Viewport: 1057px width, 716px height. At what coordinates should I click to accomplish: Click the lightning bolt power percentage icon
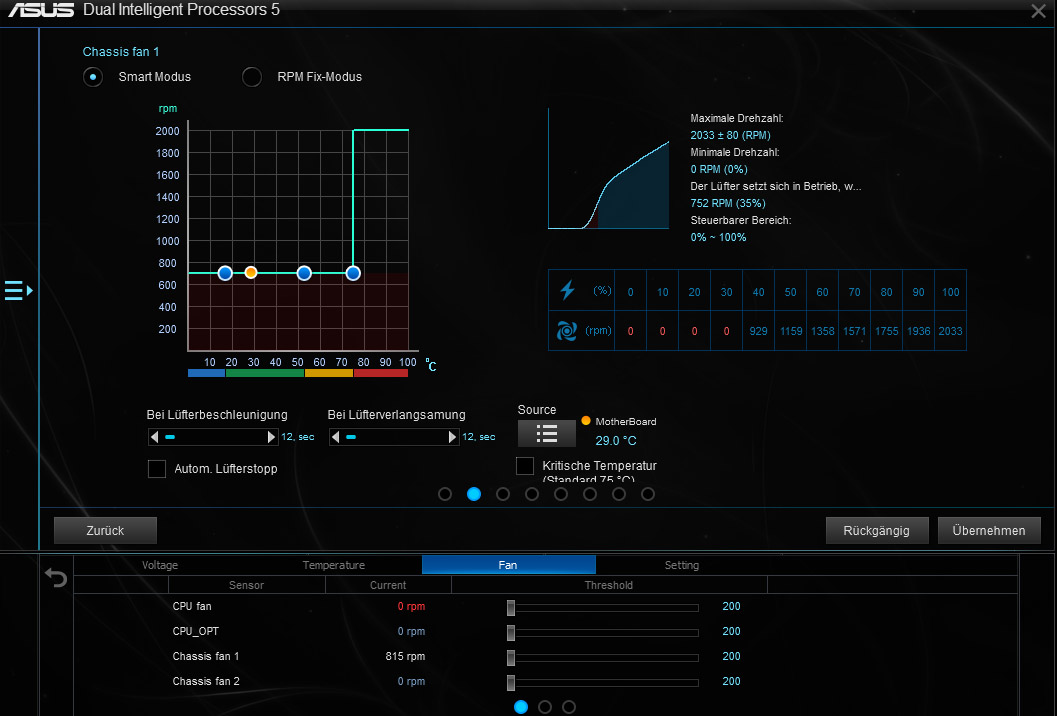(568, 290)
